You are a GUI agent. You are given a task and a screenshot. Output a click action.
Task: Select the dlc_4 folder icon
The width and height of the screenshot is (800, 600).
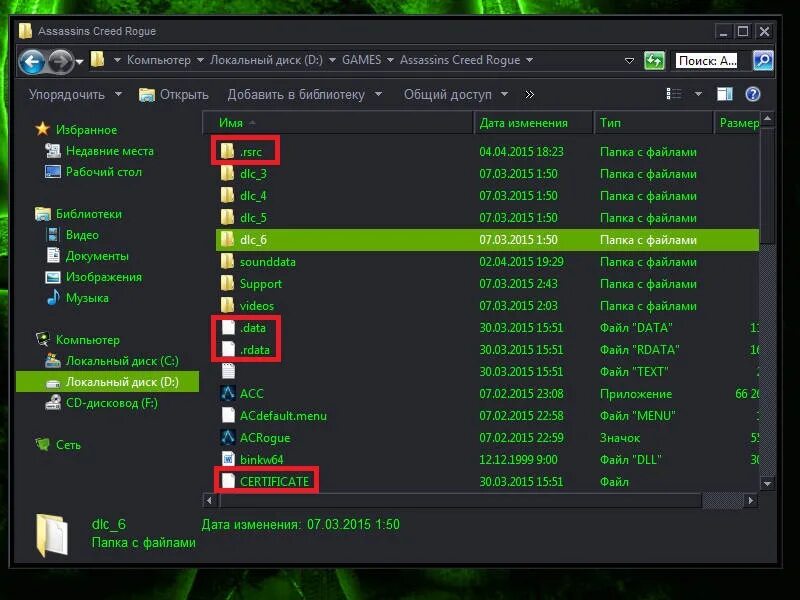pyautogui.click(x=227, y=195)
